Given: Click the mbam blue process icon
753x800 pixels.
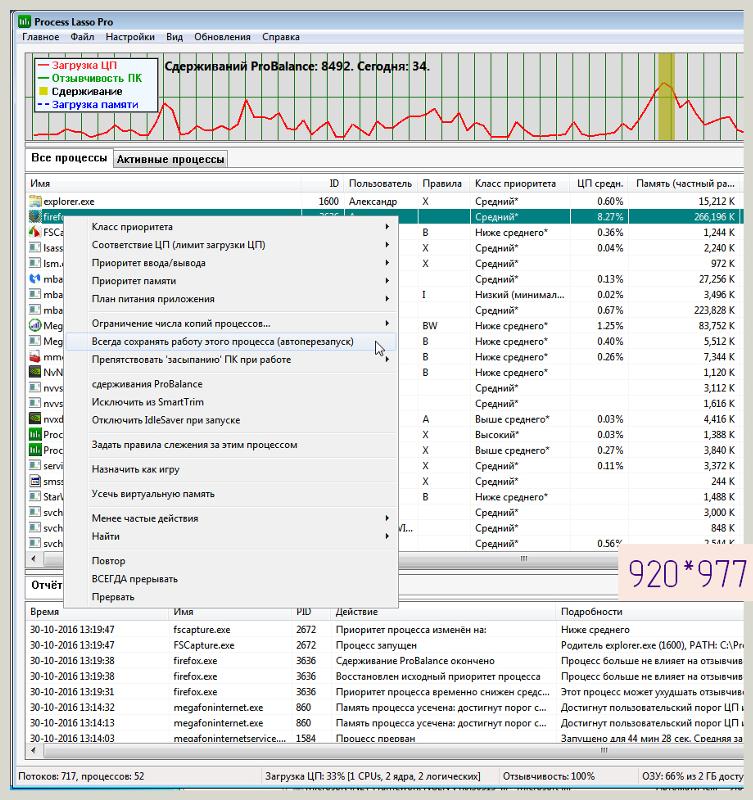Looking at the screenshot, I should click(x=35, y=279).
